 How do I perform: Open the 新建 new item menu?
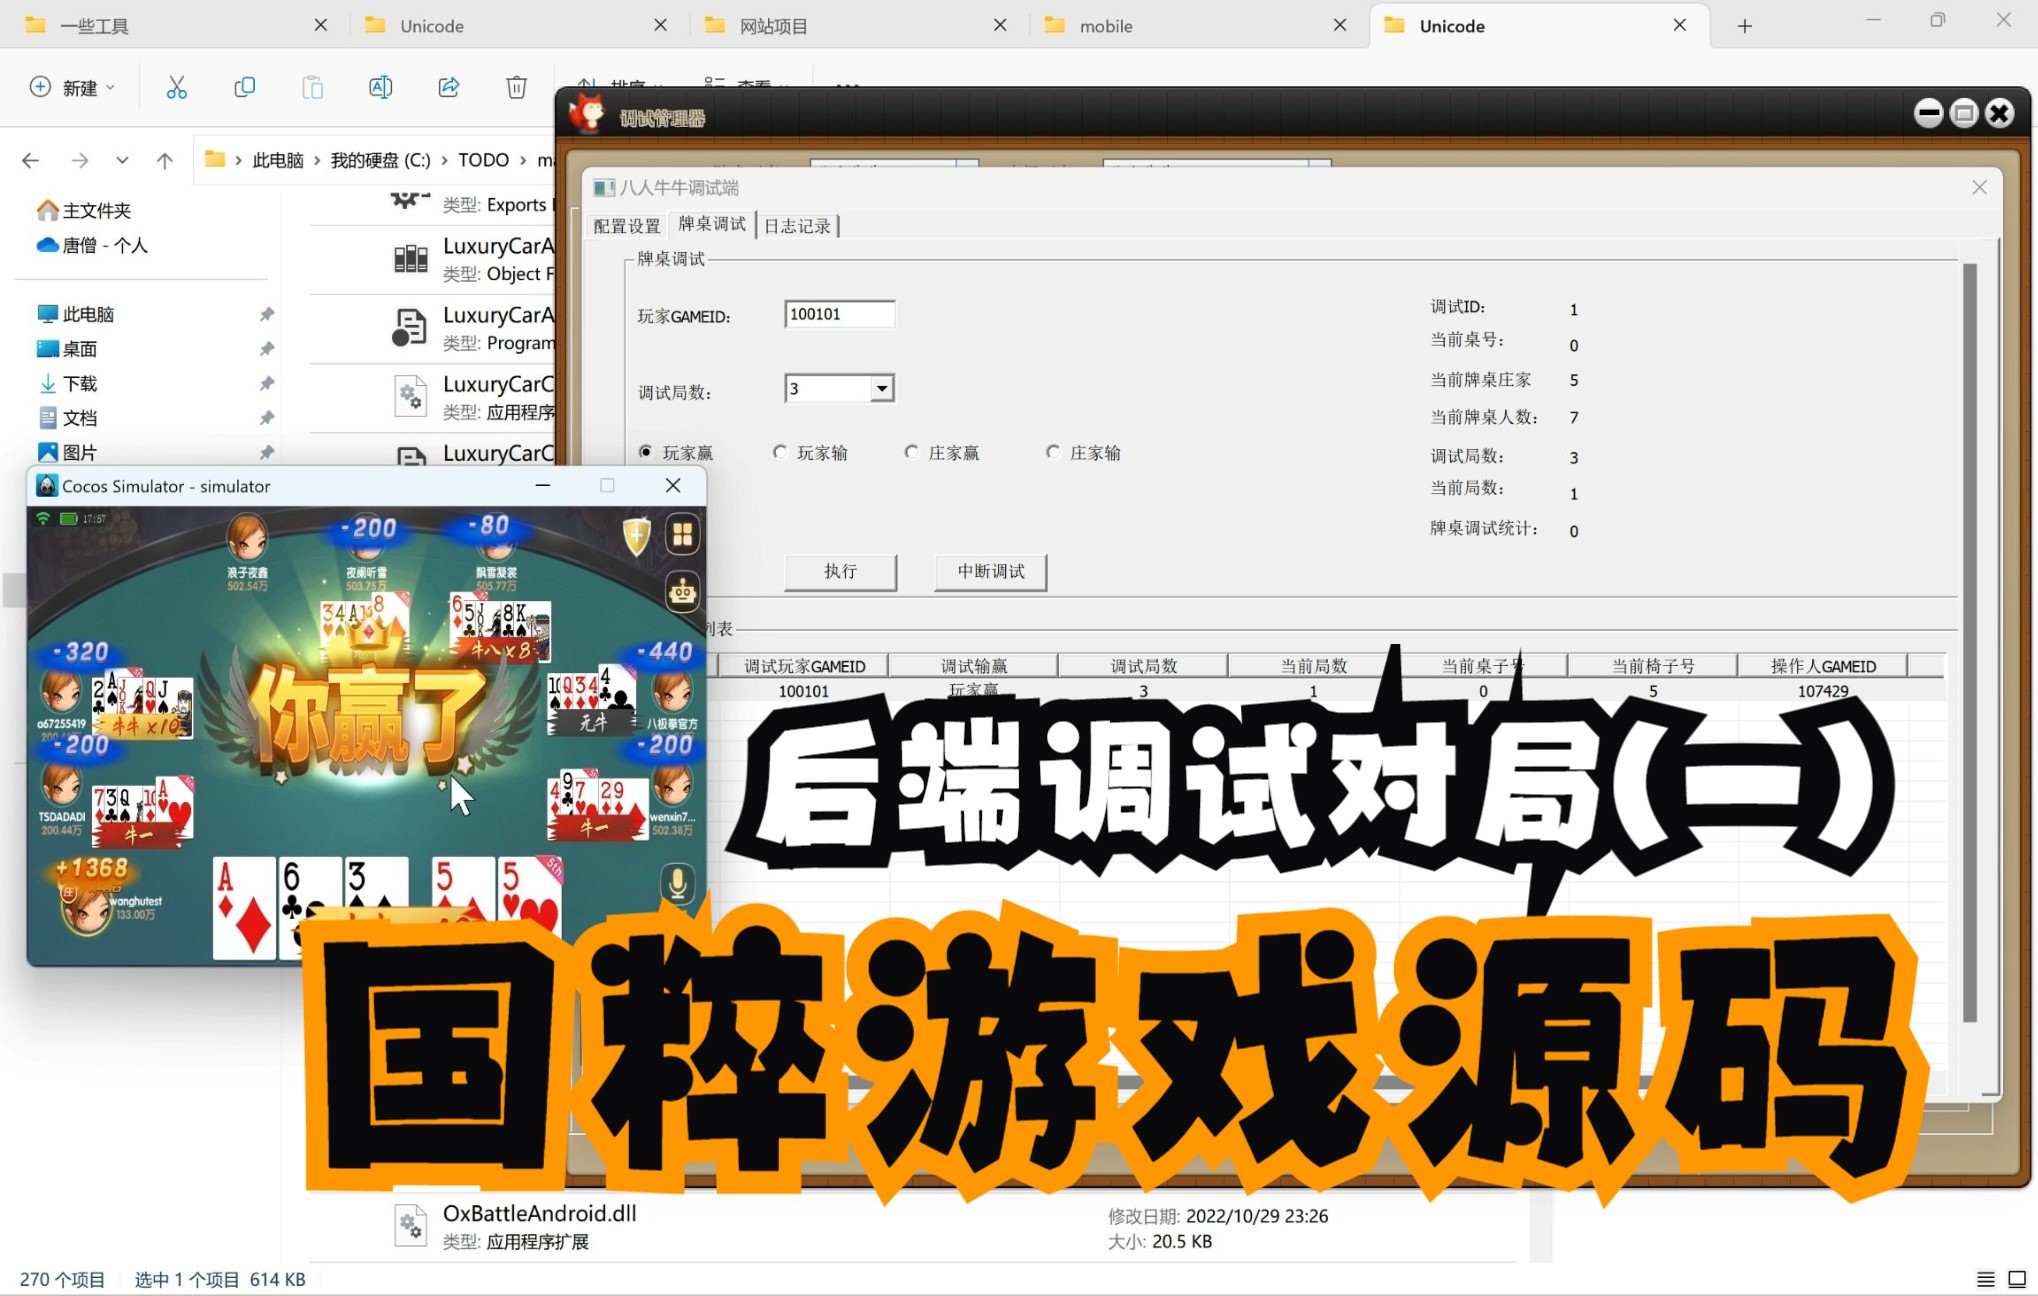click(x=72, y=88)
